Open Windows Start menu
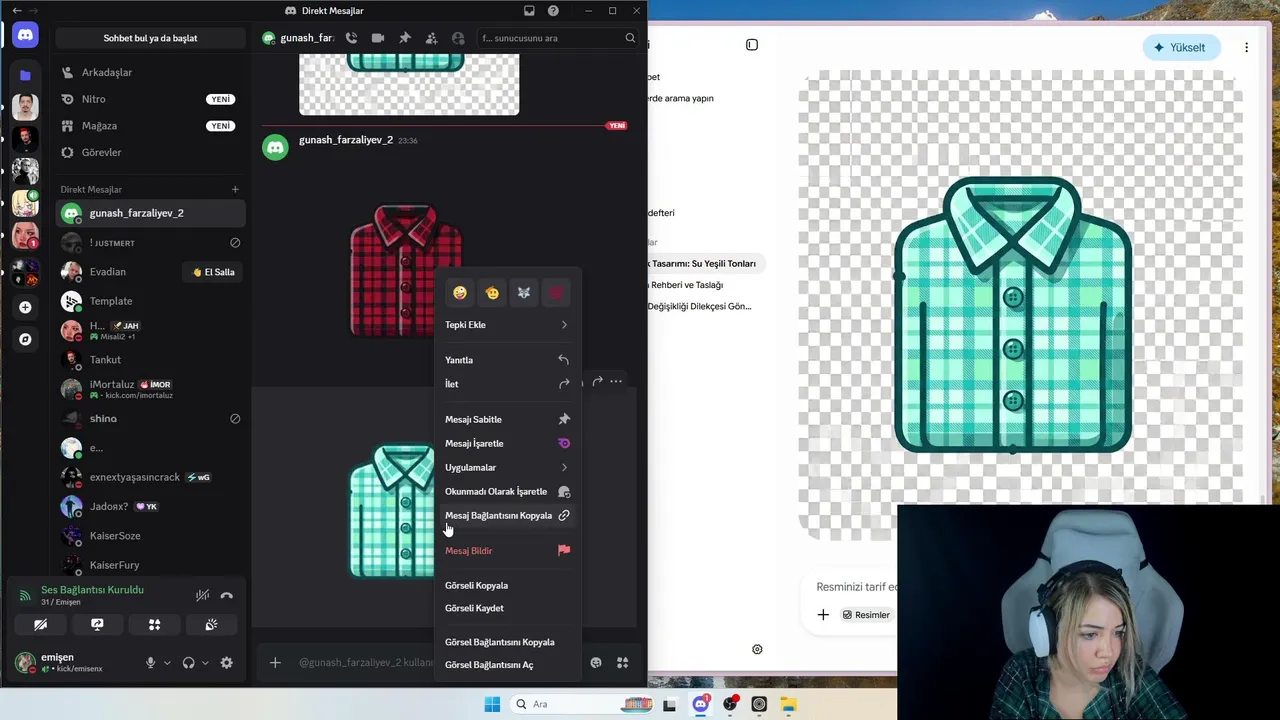The width and height of the screenshot is (1280, 720). pyautogui.click(x=492, y=704)
